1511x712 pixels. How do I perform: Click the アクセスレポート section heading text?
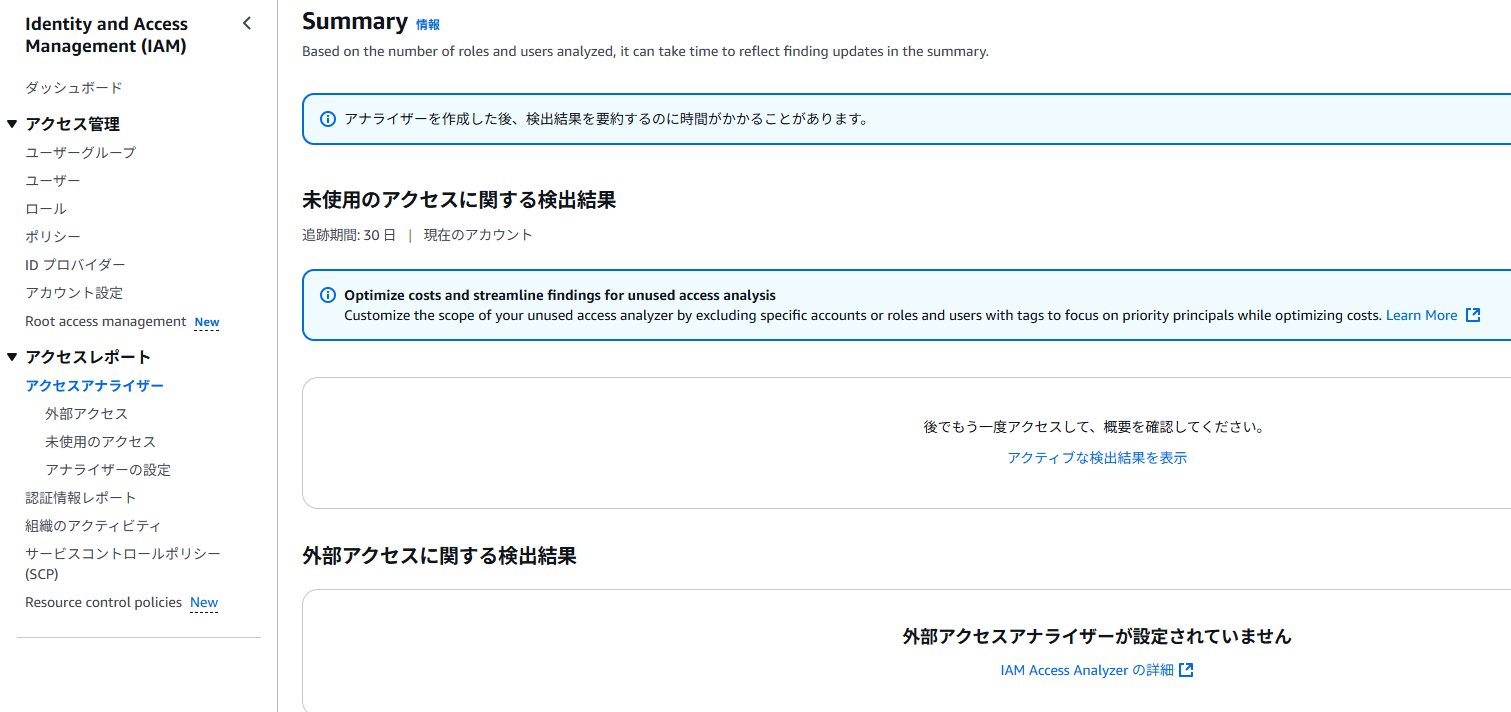[88, 357]
